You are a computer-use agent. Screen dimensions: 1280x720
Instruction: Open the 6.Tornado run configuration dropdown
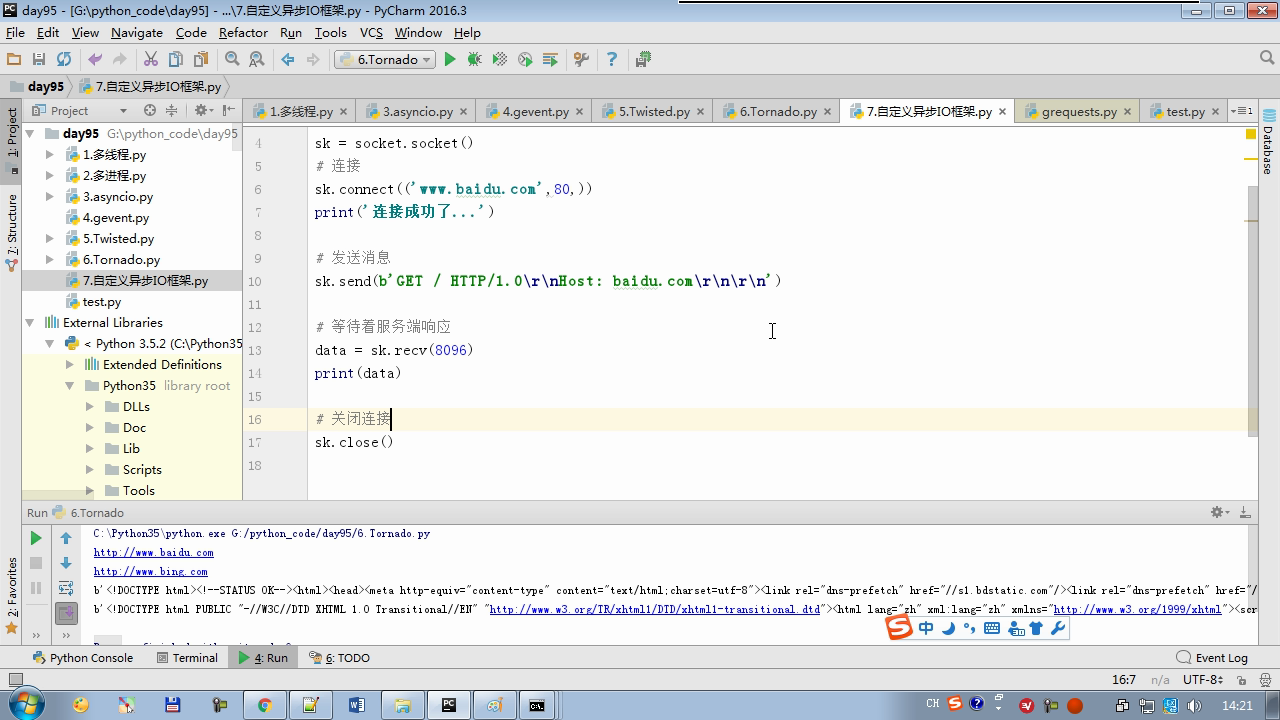(x=386, y=60)
